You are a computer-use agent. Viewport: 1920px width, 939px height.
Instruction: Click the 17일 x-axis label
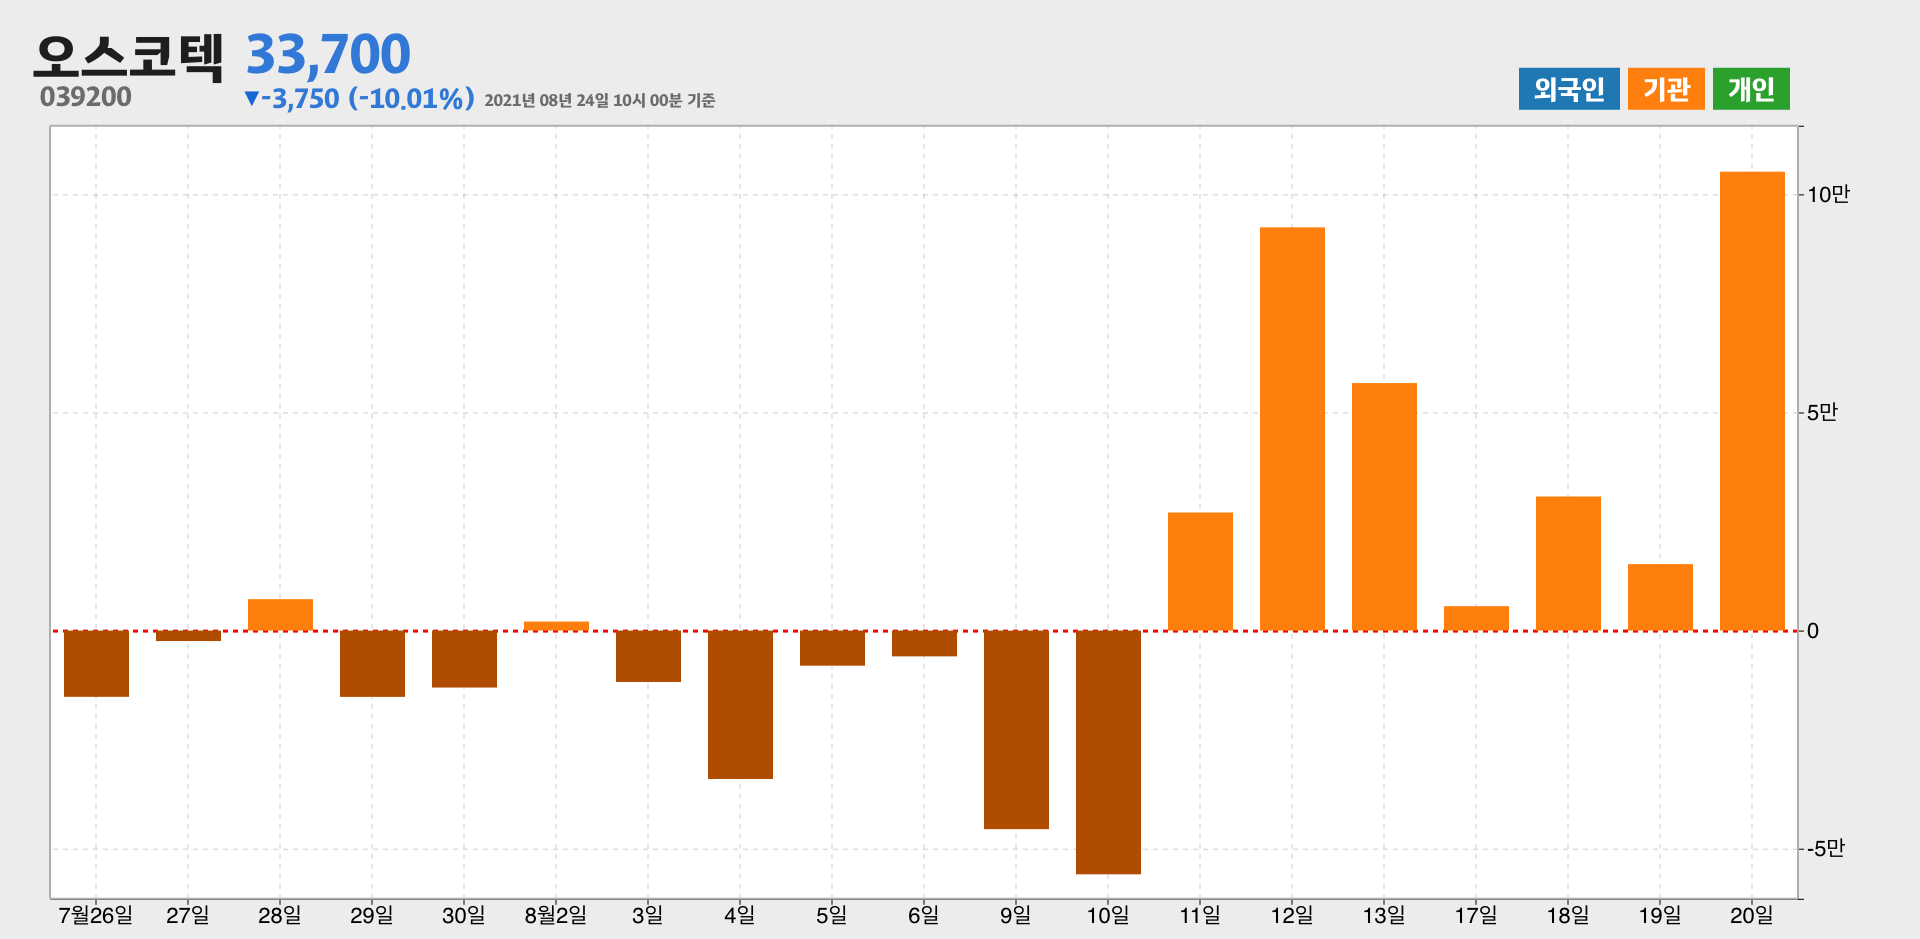coord(1476,915)
